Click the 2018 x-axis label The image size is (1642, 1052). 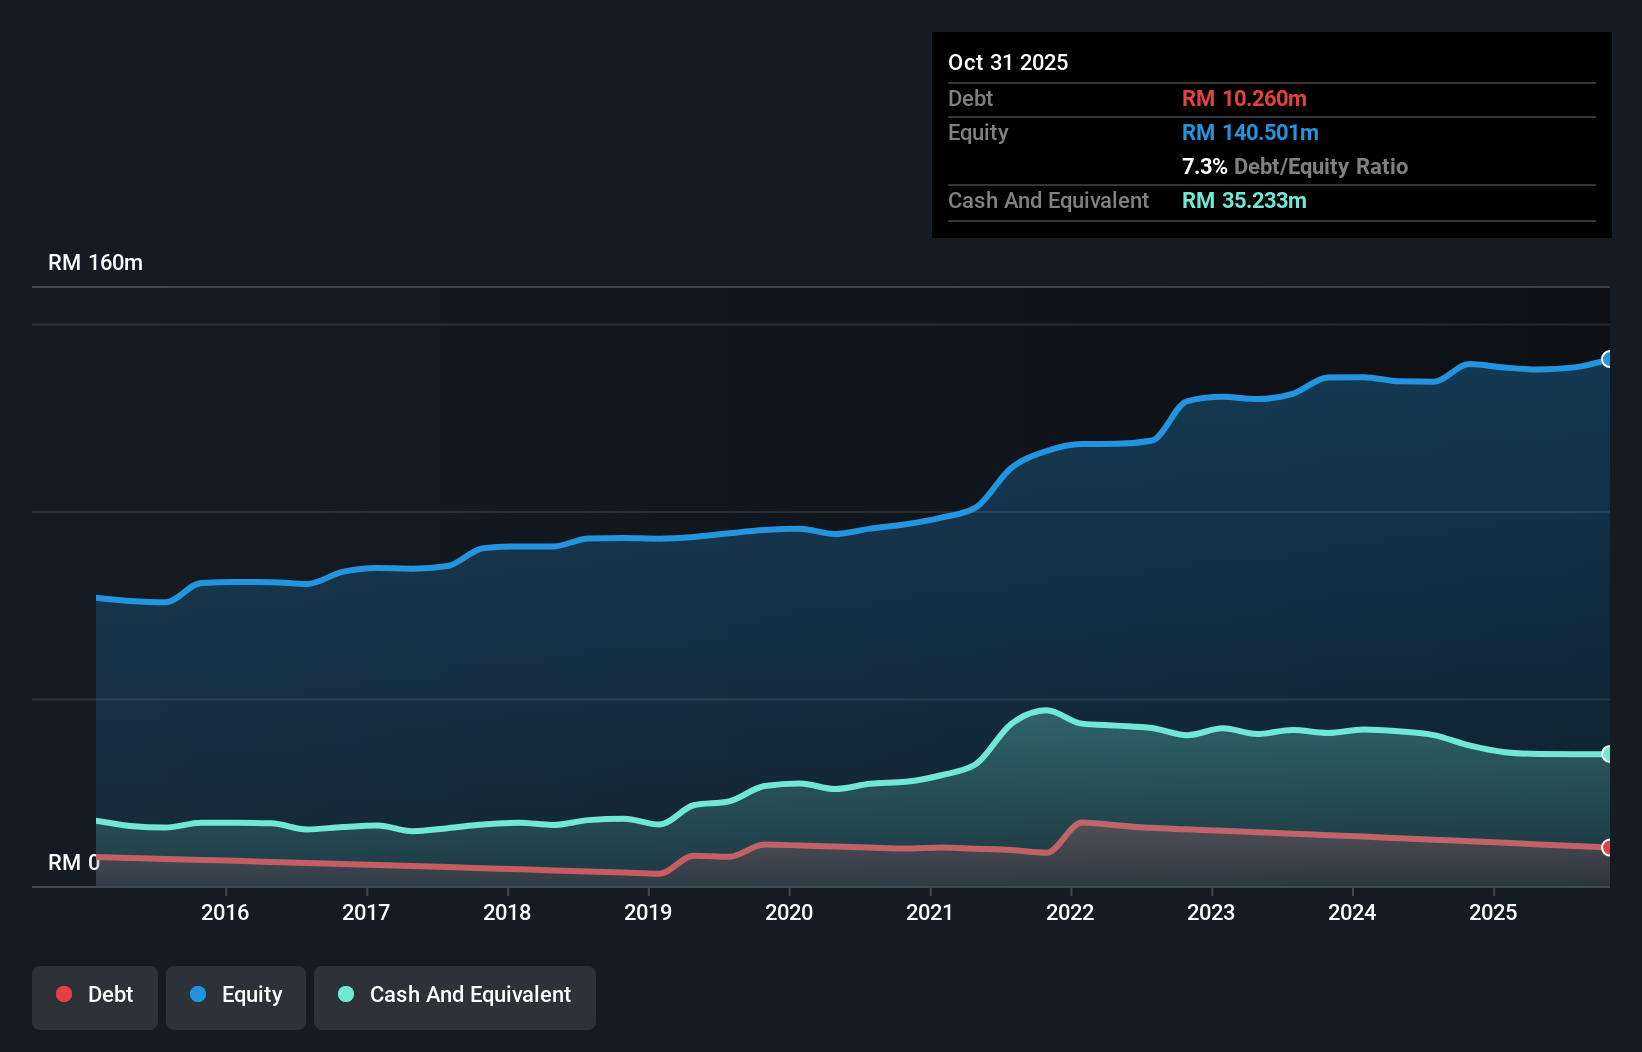[507, 912]
